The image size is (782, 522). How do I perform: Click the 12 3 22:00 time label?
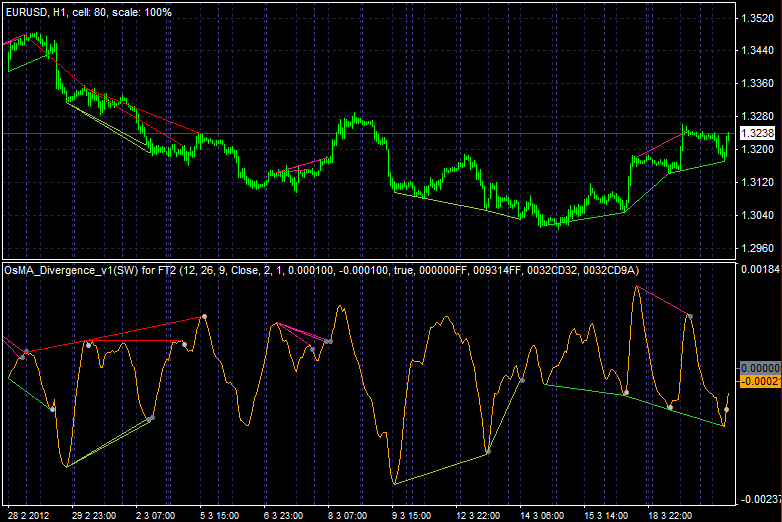click(x=478, y=516)
